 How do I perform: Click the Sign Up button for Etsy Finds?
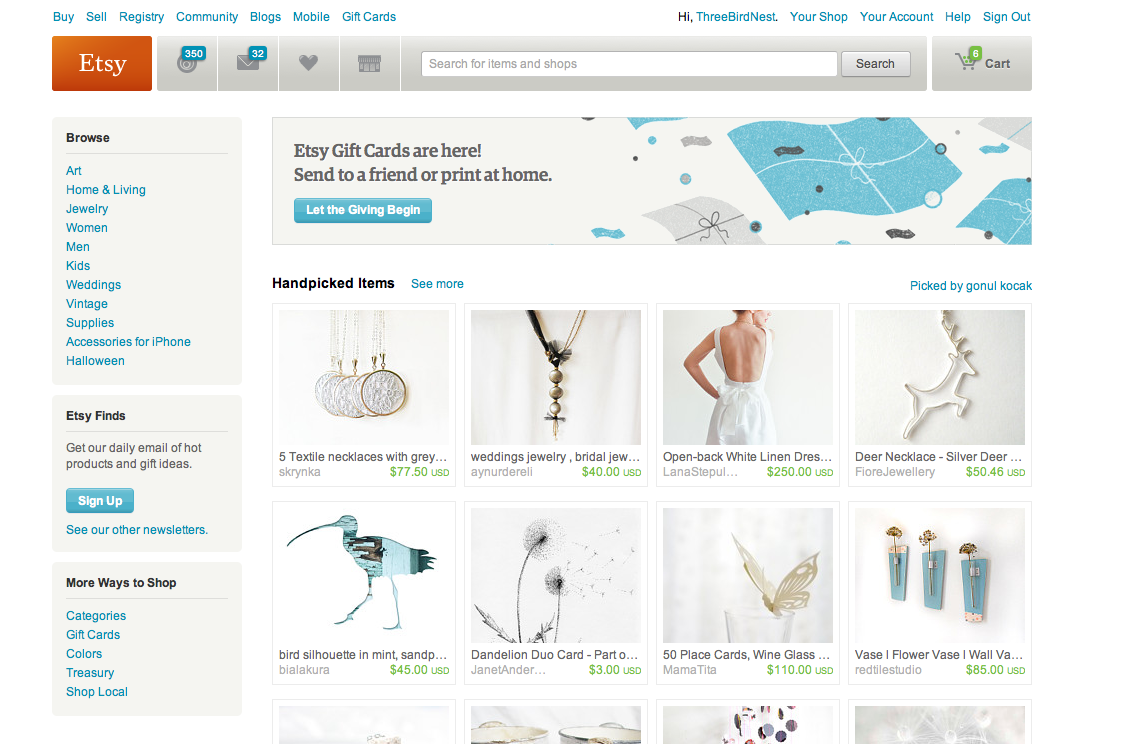pos(100,501)
